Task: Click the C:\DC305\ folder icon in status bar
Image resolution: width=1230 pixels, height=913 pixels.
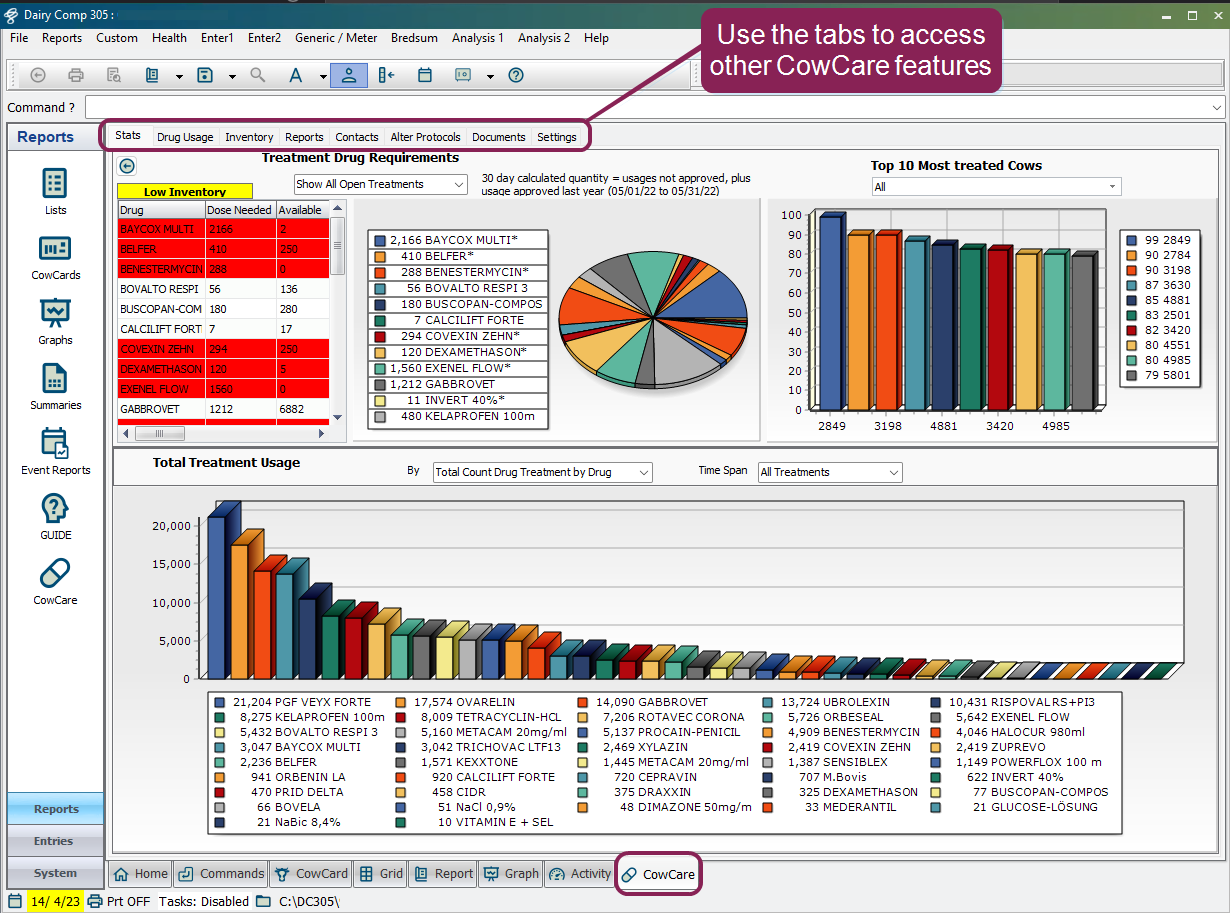Action: click(263, 901)
